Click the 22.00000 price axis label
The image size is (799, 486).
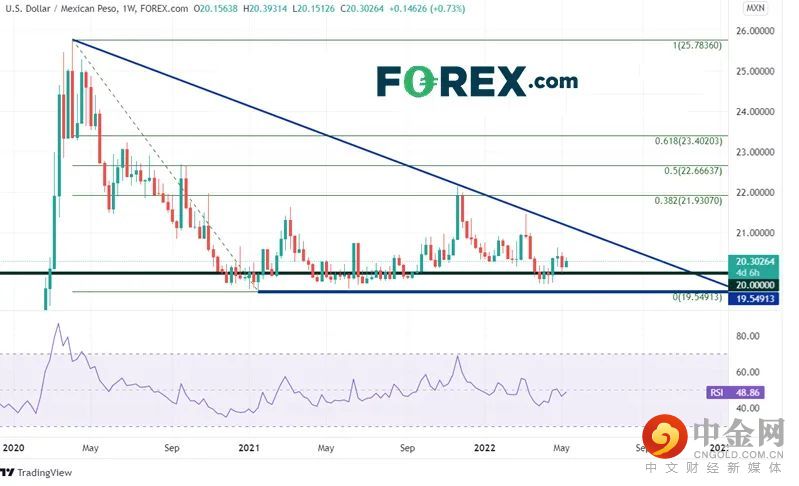click(755, 192)
